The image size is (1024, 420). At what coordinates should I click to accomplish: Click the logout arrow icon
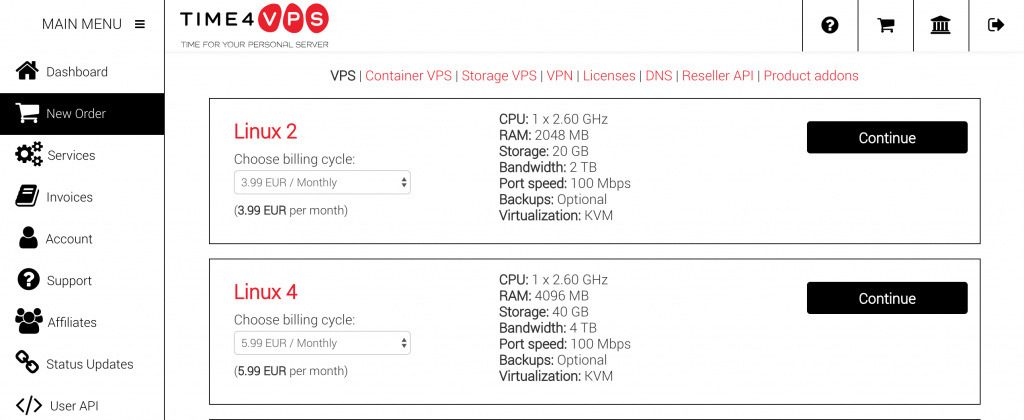(x=995, y=25)
